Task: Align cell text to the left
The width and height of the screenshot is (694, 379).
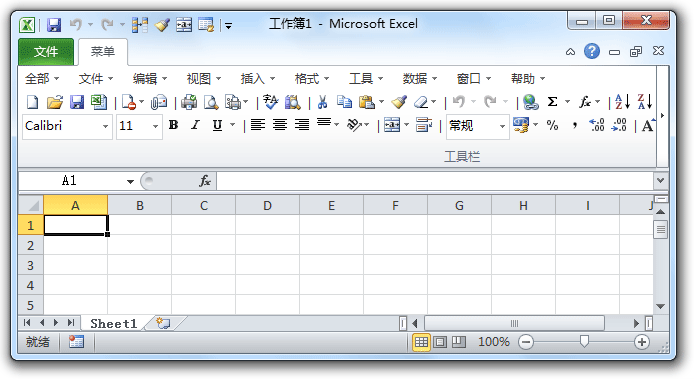Action: click(x=258, y=125)
